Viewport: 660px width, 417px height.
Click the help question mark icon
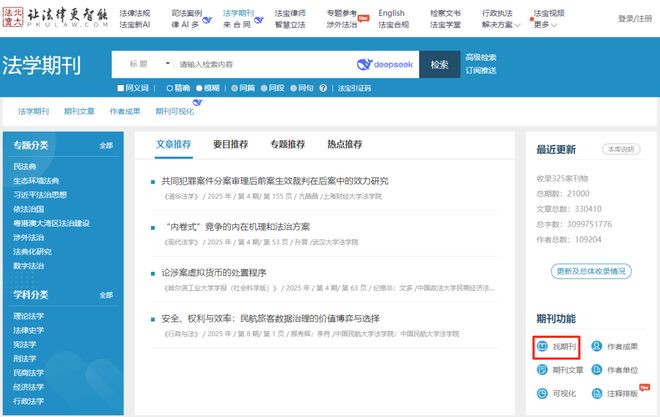(x=321, y=88)
